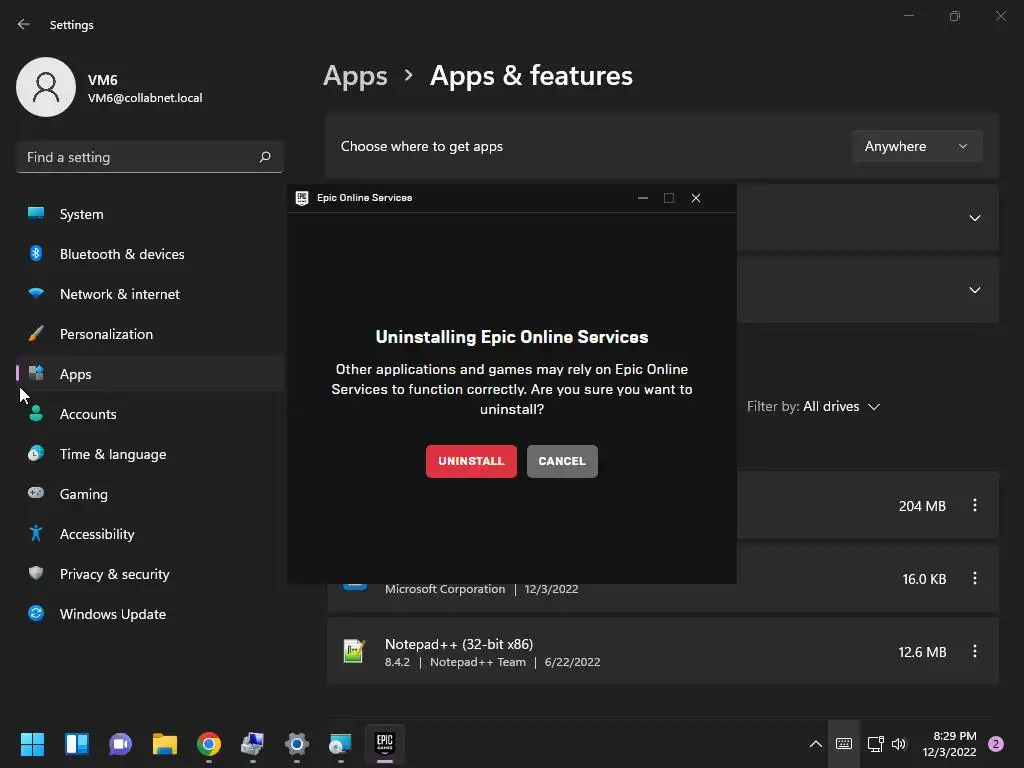Click the Epic Online Services title bar icon
Screen dimensions: 1024x768
point(302,198)
